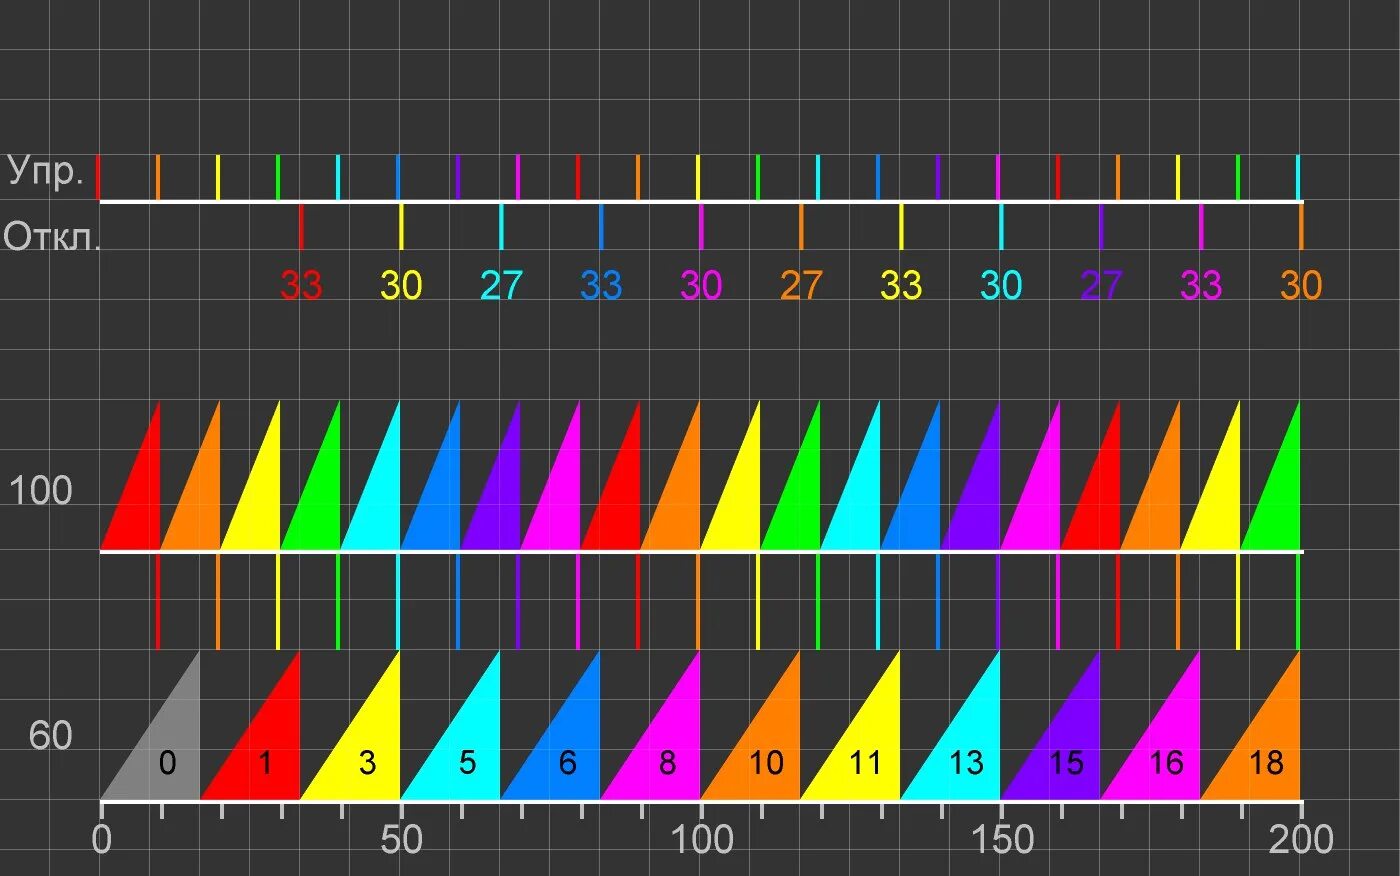Click the '50' axis label
The width and height of the screenshot is (1400, 876).
401,839
